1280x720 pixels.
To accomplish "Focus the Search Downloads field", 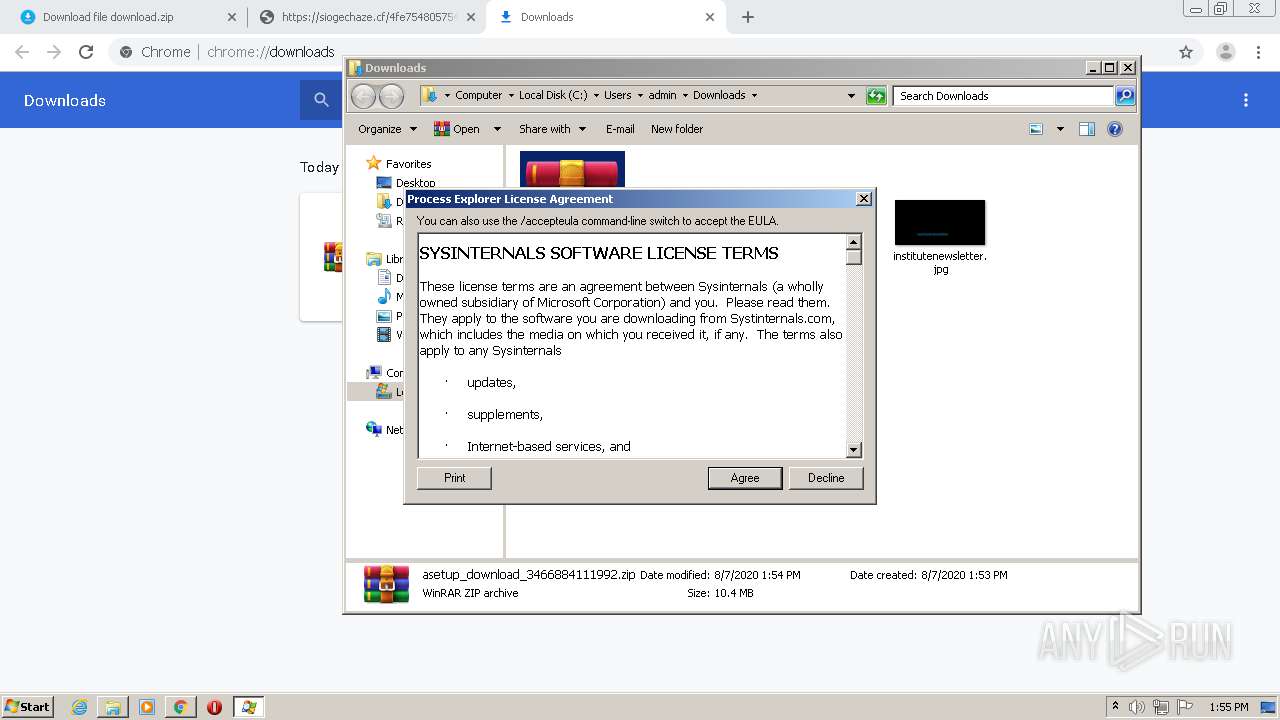I will [1003, 96].
